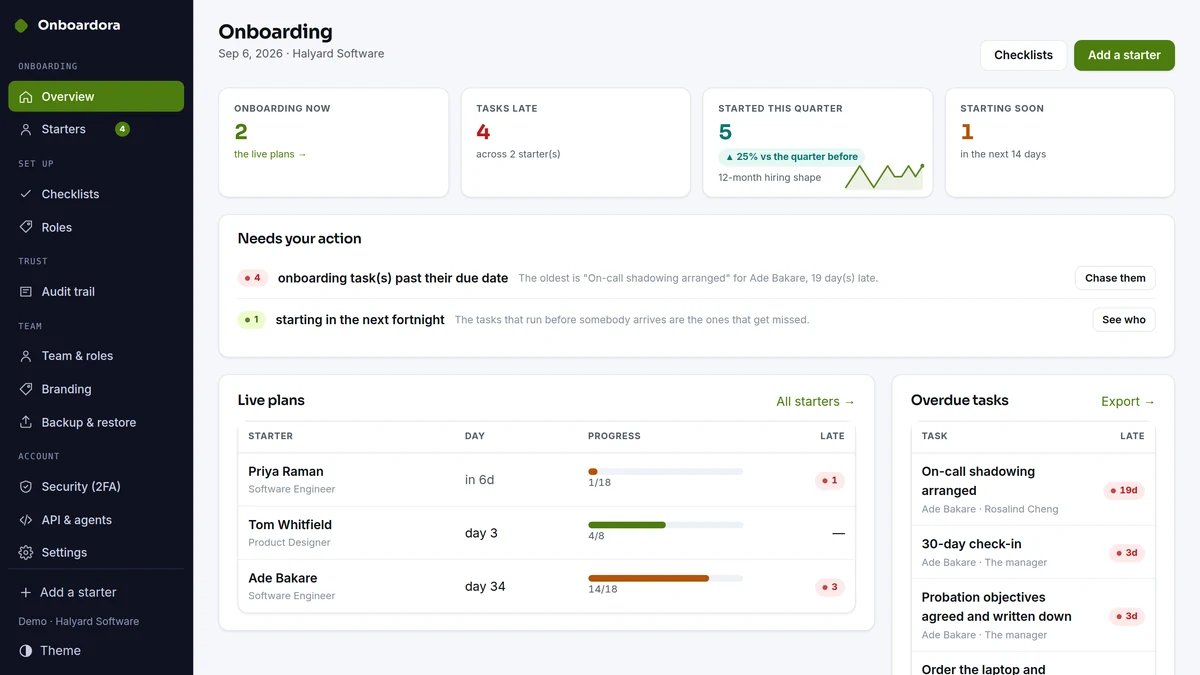Click the Tasks Late card value 4
1200x675 pixels.
click(483, 132)
